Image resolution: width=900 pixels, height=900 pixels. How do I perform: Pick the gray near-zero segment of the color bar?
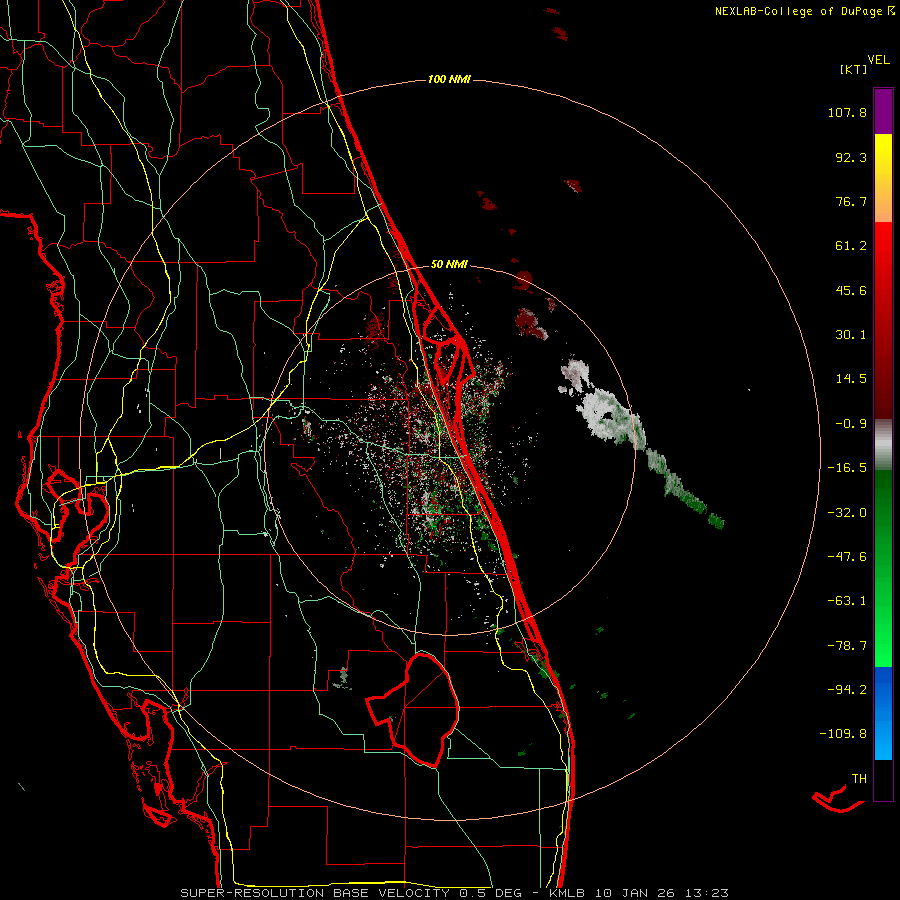coord(883,444)
